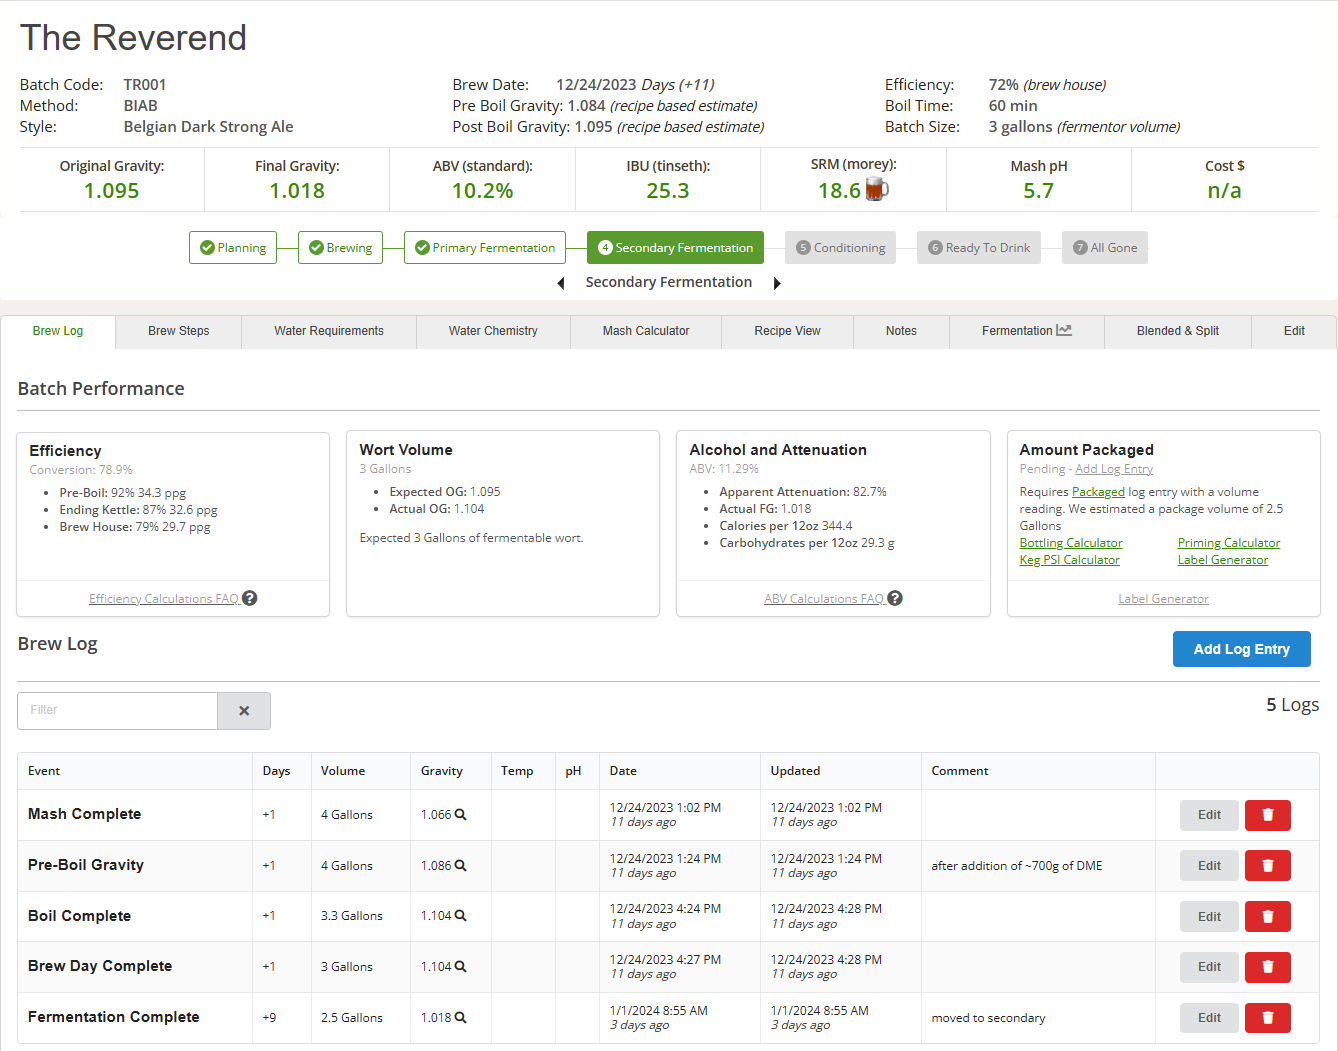This screenshot has width=1338, height=1051.
Task: Click the '5 Logs' count text
Action: coord(1293,705)
